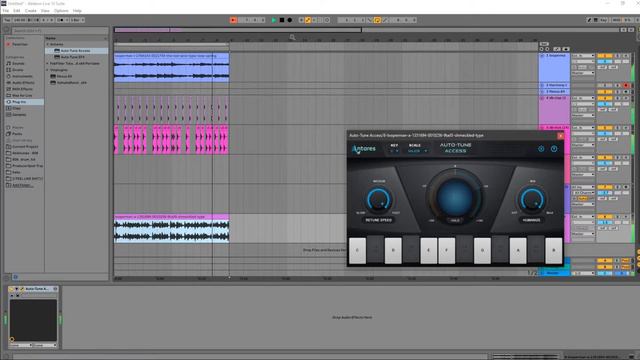
Task: Collapse the Antares plug-in folder
Action: pyautogui.click(x=48, y=44)
